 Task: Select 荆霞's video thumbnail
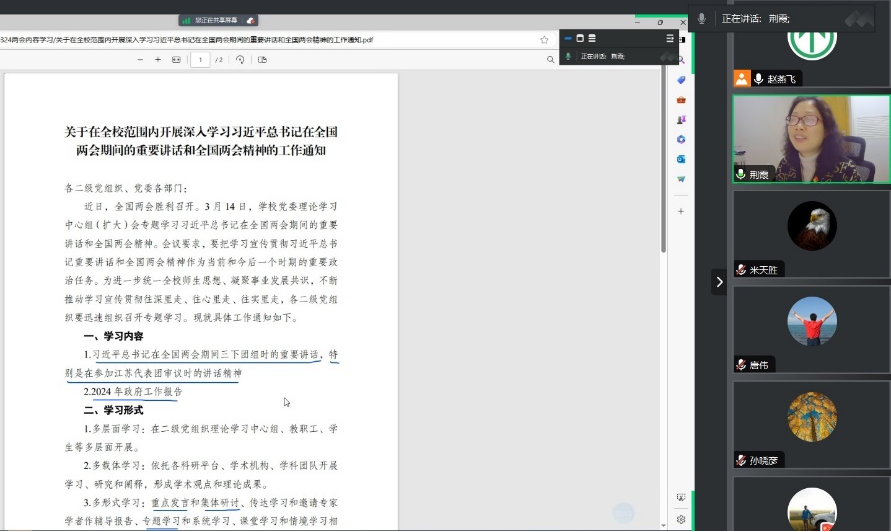coord(811,139)
